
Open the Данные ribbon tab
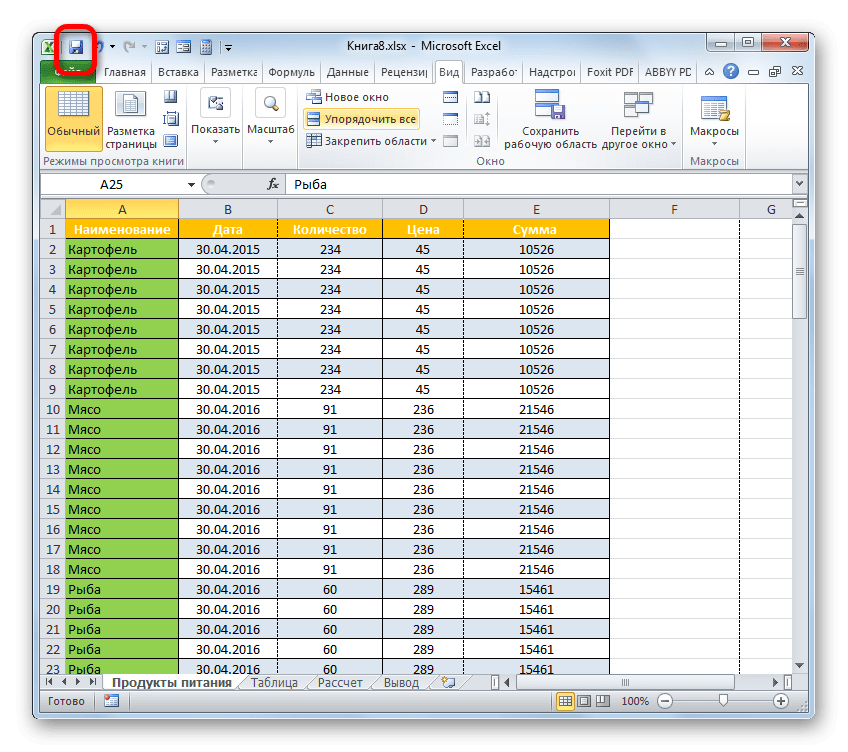(348, 72)
